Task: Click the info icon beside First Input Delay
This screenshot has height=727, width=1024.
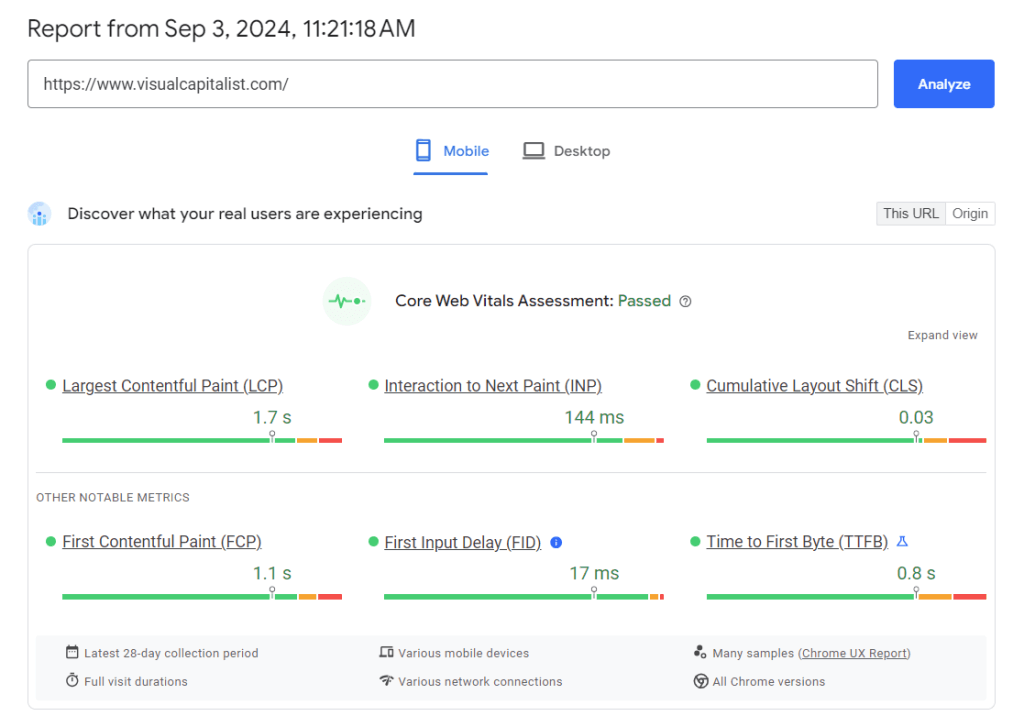Action: (556, 542)
